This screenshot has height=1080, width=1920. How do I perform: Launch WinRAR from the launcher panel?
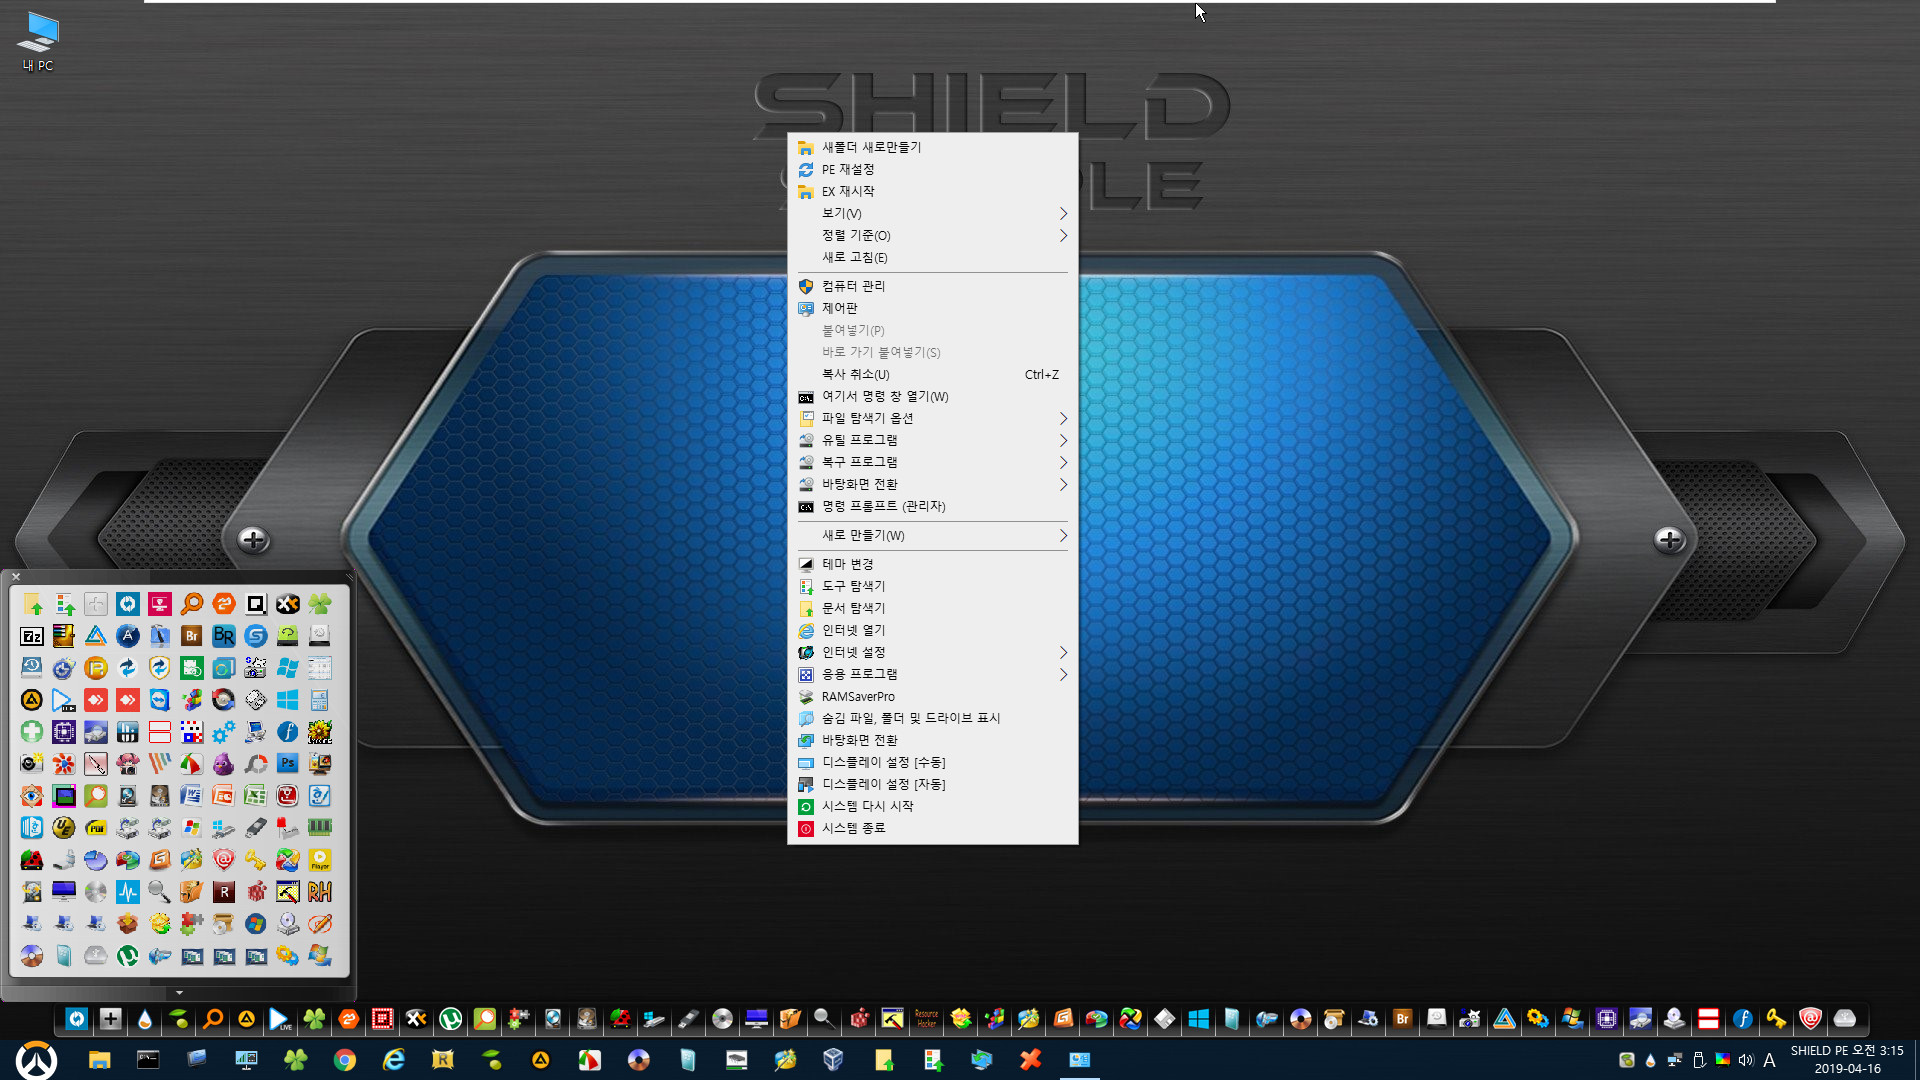(63, 636)
